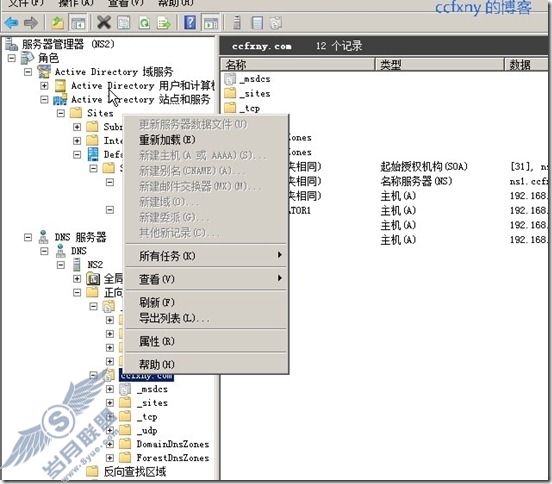Click the Back arrow toolbar icon
Image resolution: width=552 pixels, height=484 pixels.
pos(11,23)
